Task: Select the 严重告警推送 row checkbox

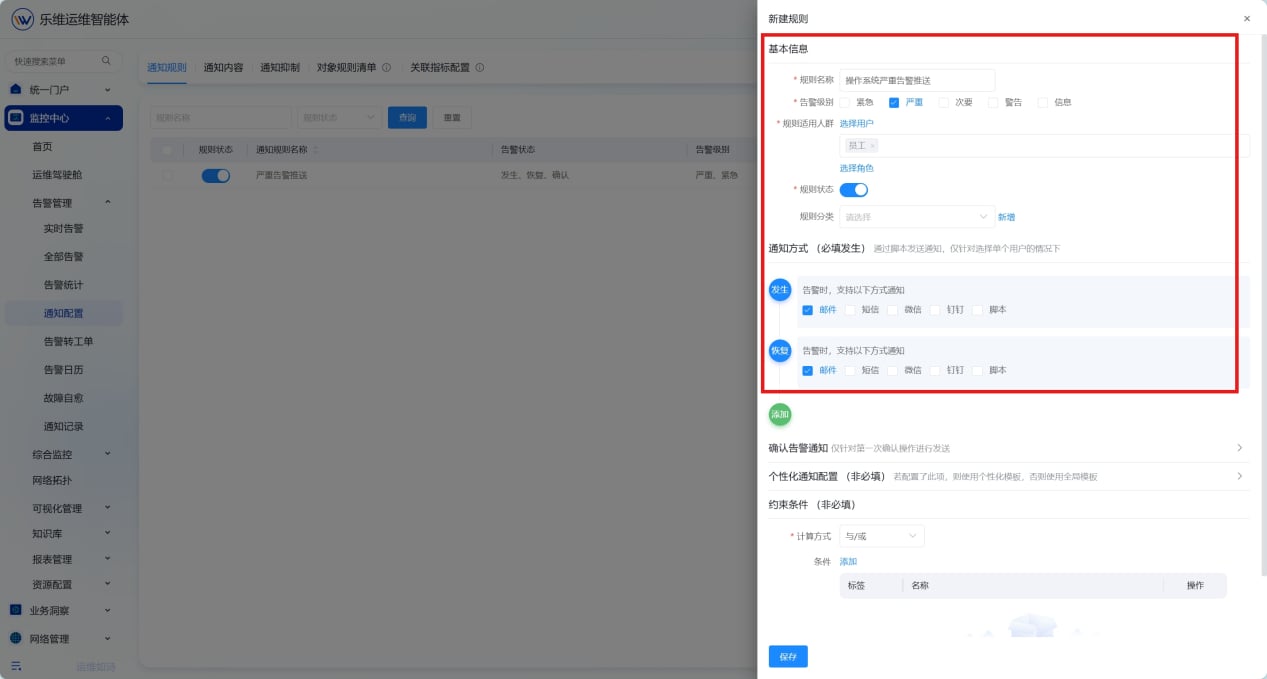Action: point(167,175)
